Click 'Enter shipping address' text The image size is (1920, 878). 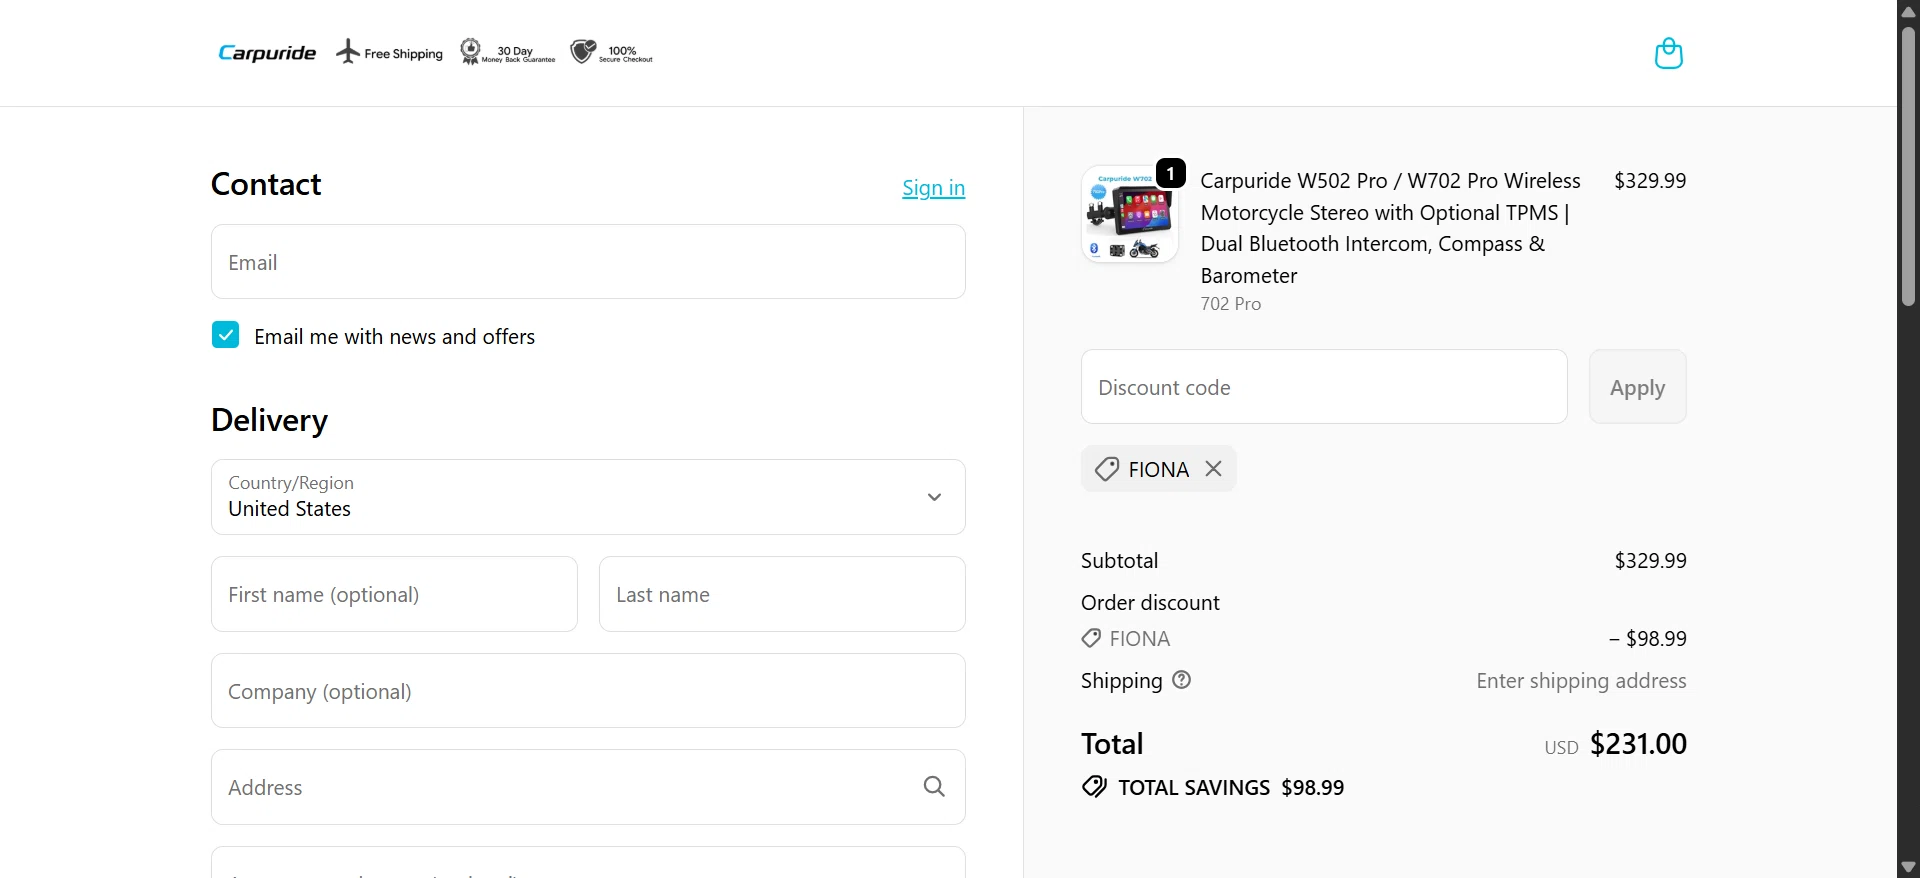(1581, 681)
